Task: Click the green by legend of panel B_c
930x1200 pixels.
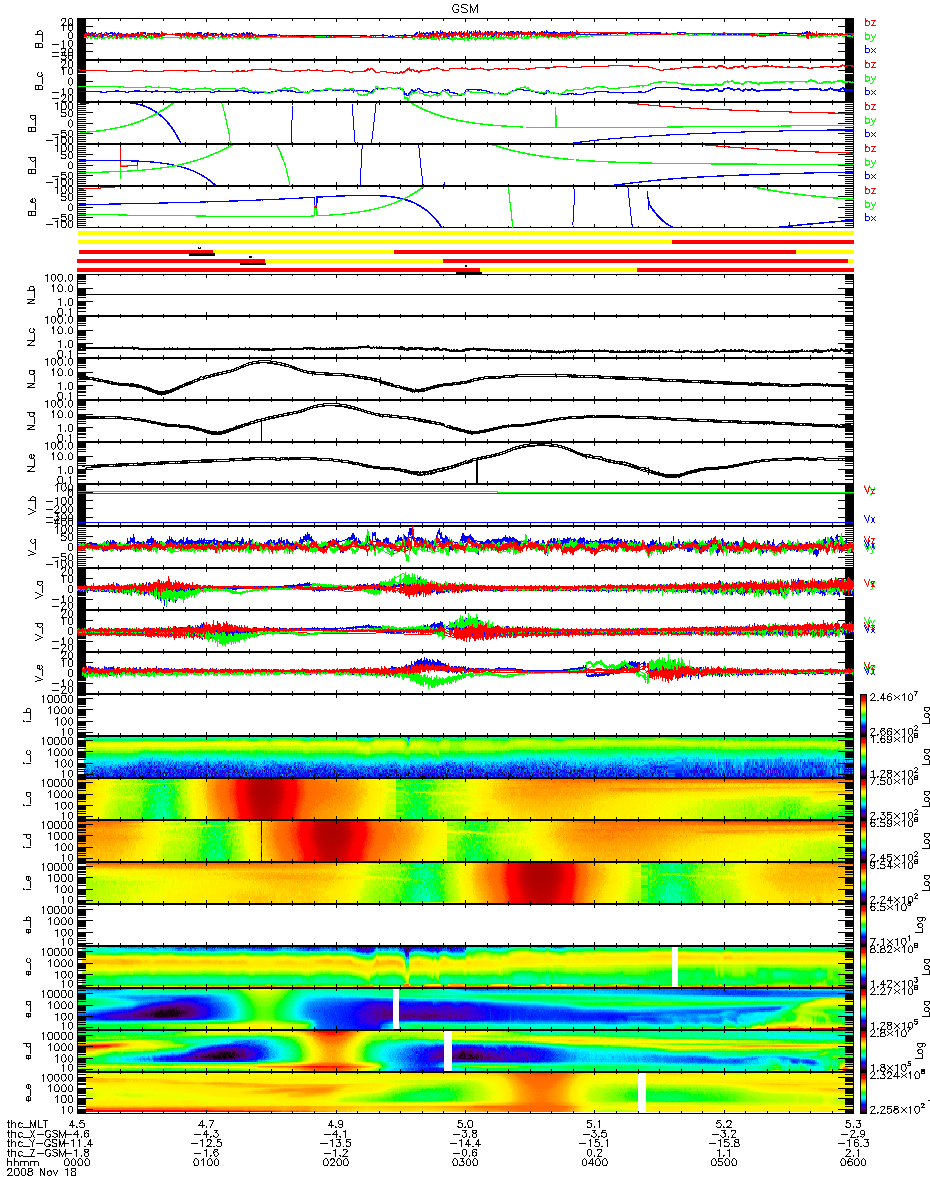Action: point(870,78)
